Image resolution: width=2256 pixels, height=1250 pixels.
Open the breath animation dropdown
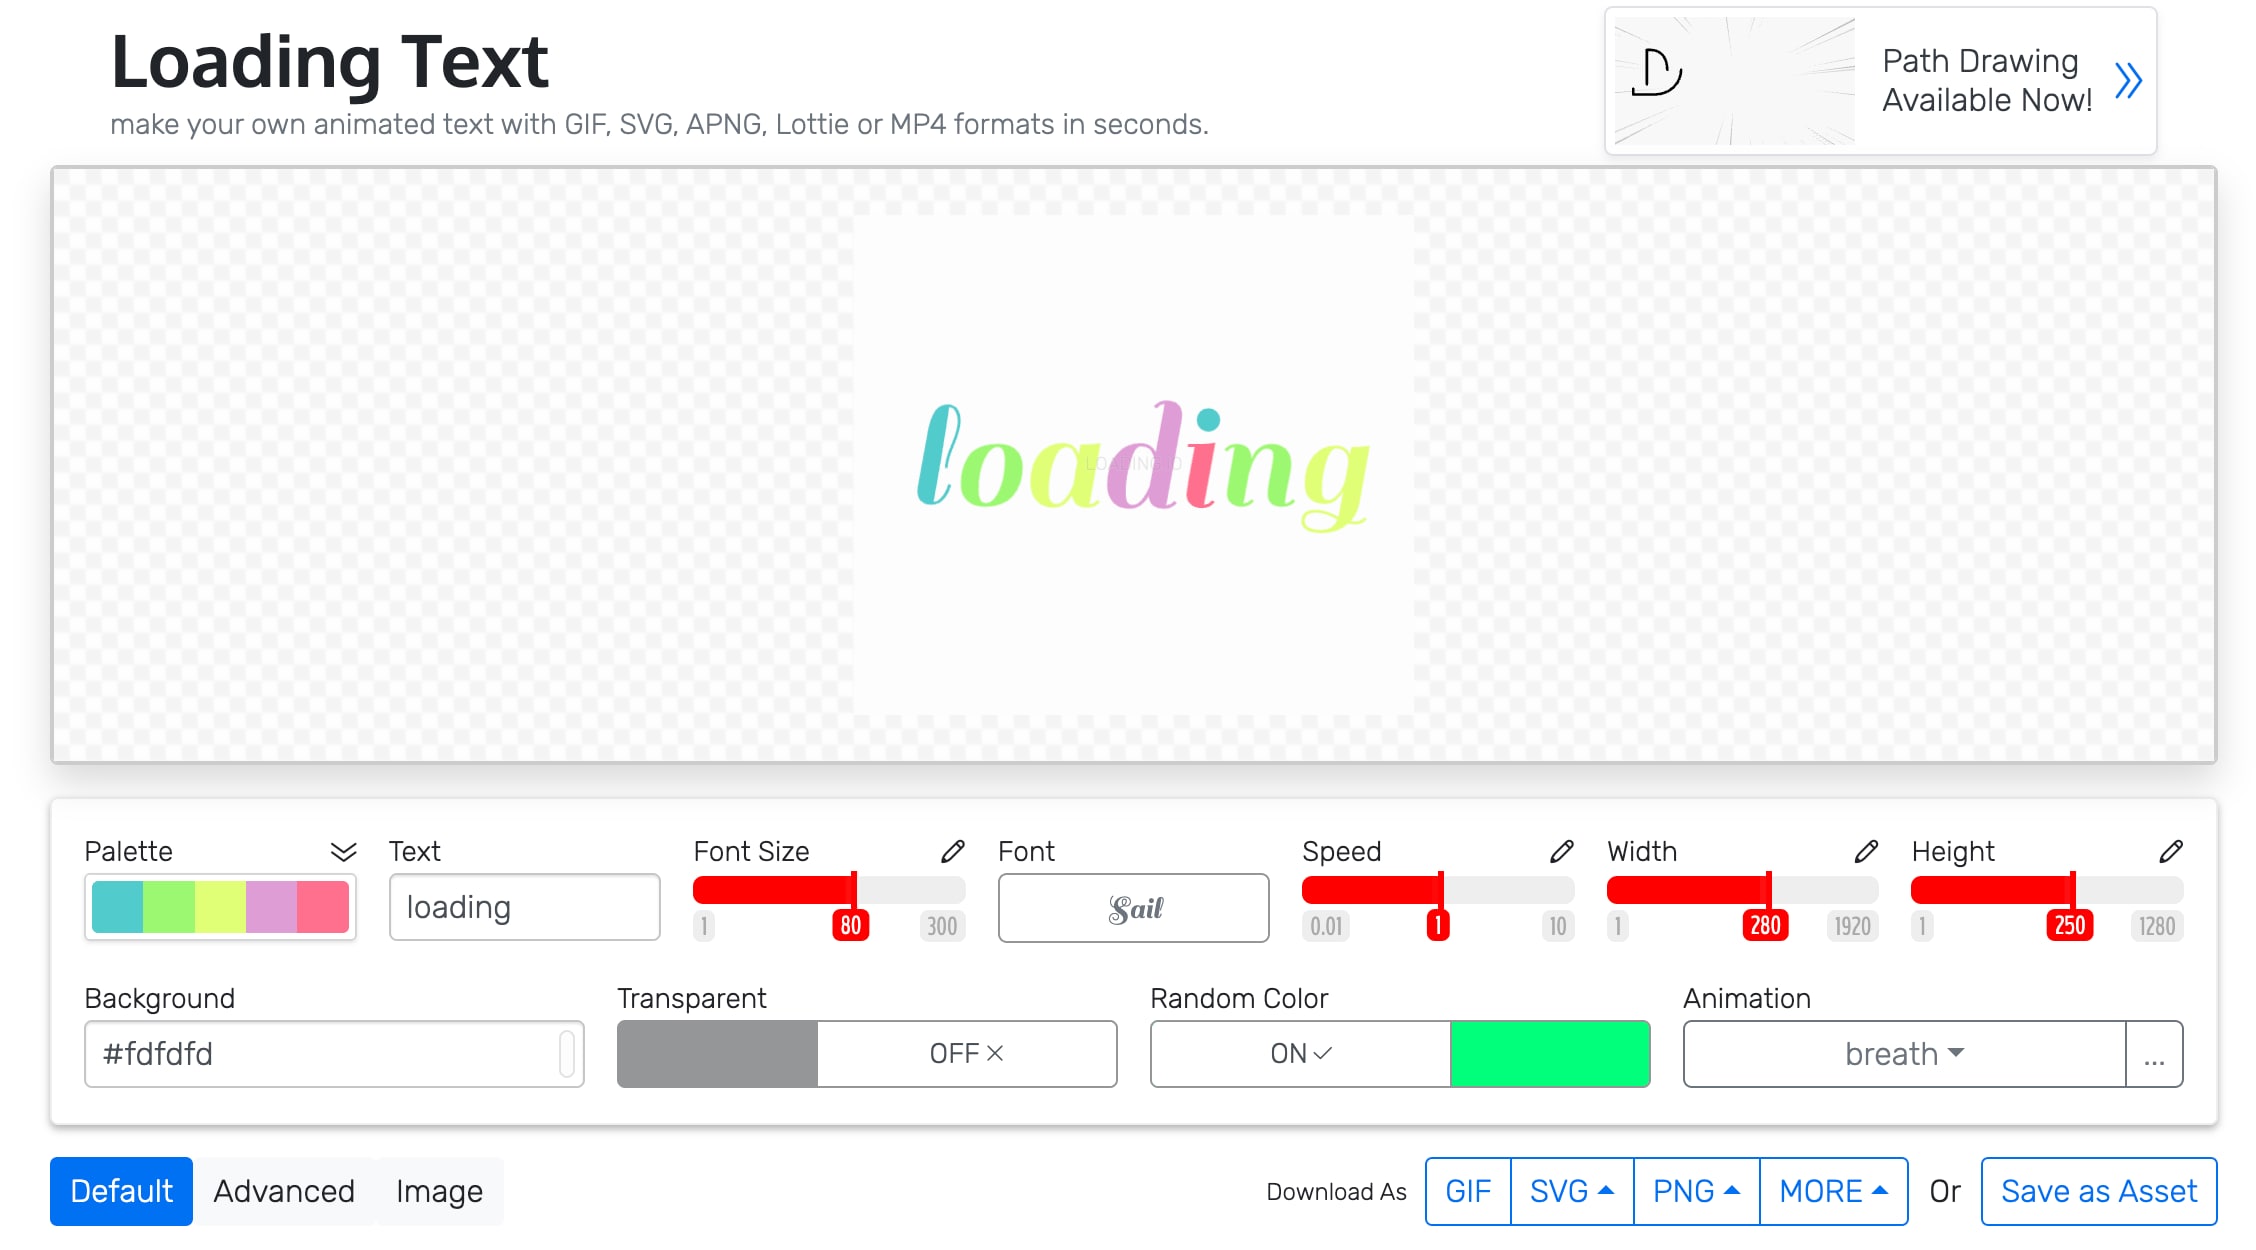[x=1903, y=1053]
